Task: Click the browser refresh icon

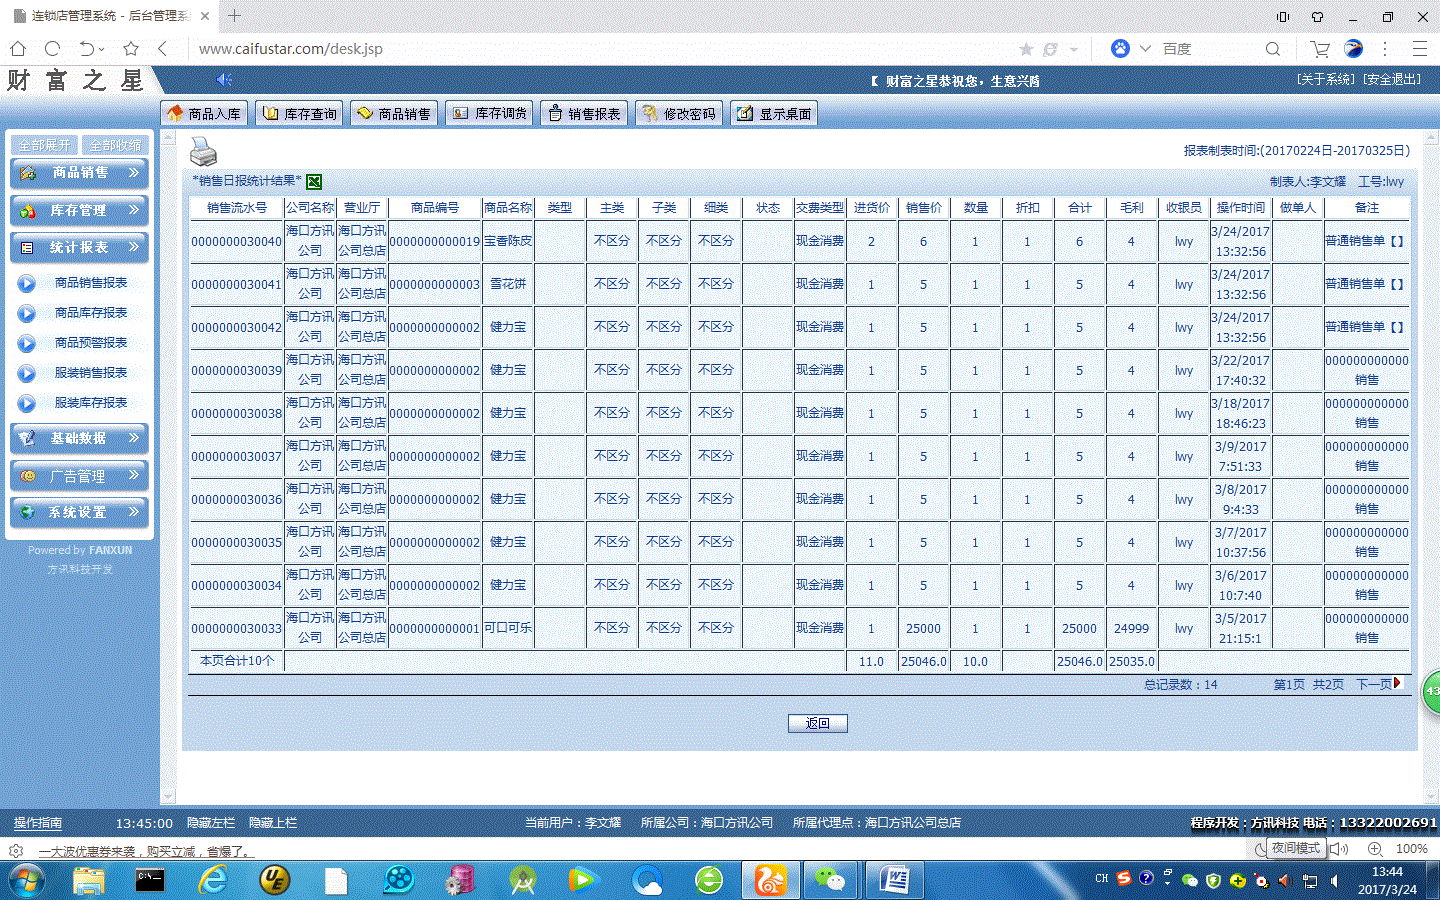Action: click(53, 49)
